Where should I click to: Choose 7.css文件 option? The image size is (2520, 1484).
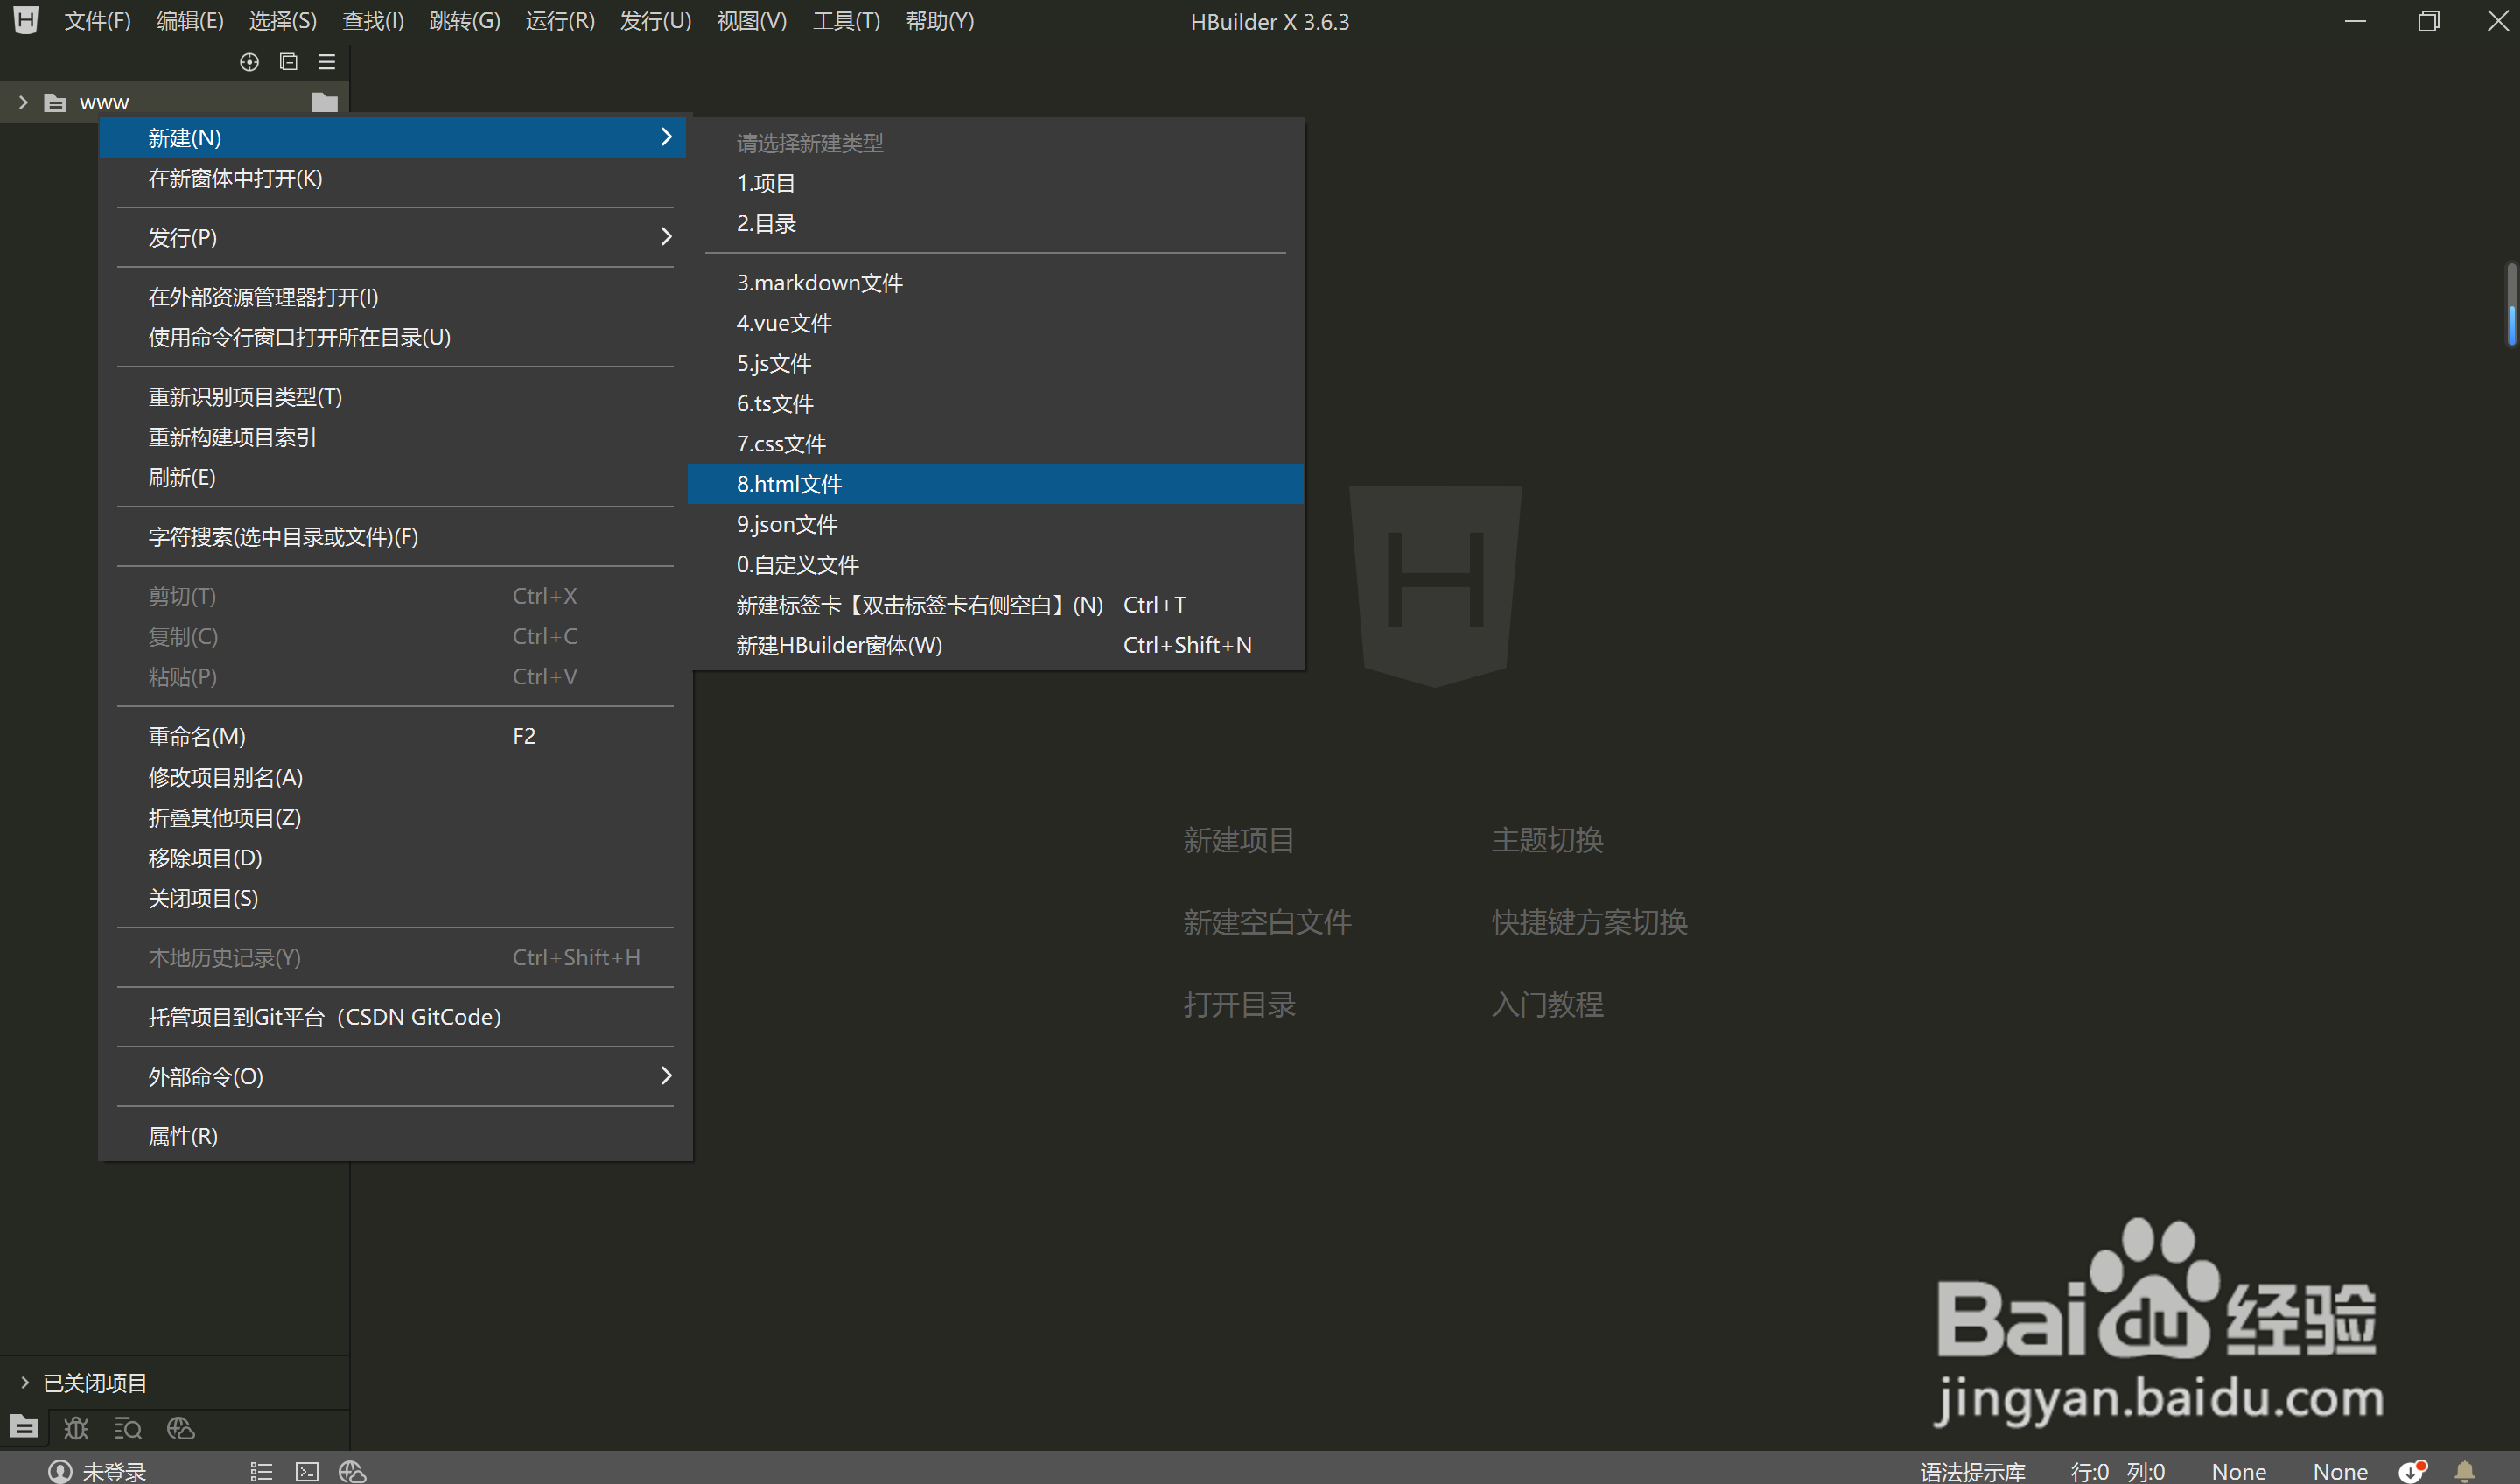pos(995,443)
